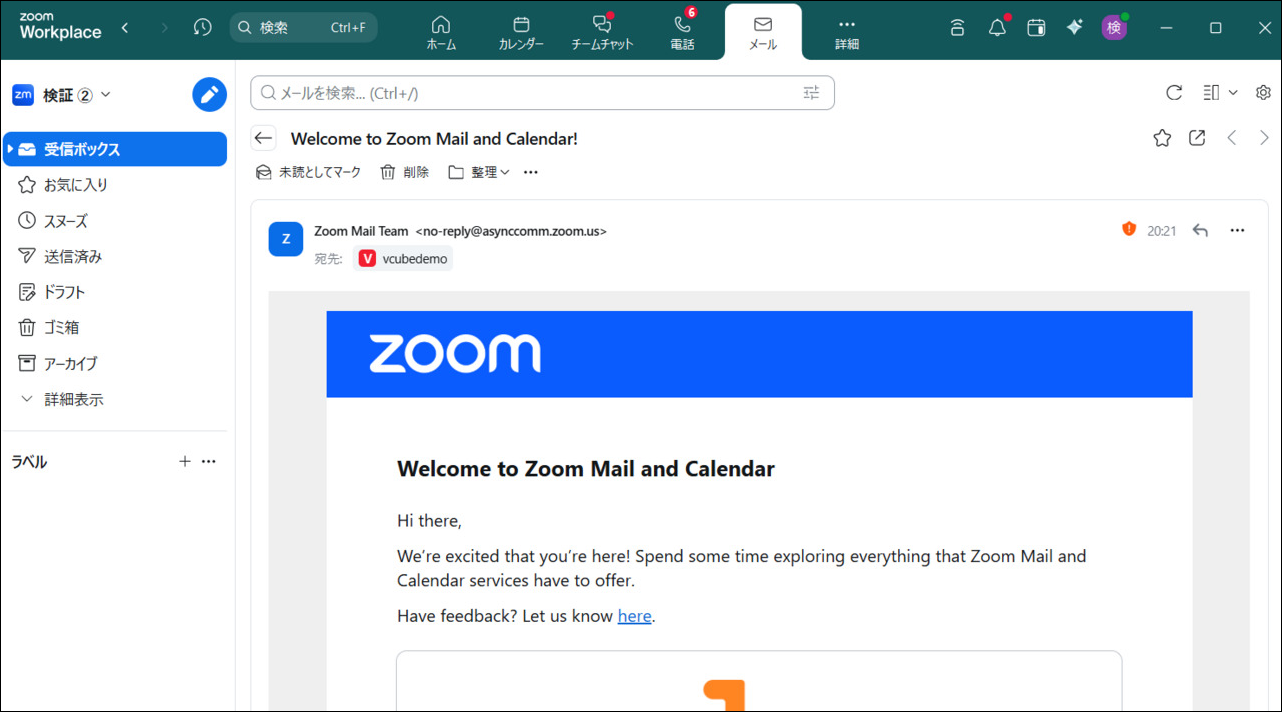The image size is (1282, 712).
Task: Refresh the mailbox with the reload icon
Action: point(1174,93)
